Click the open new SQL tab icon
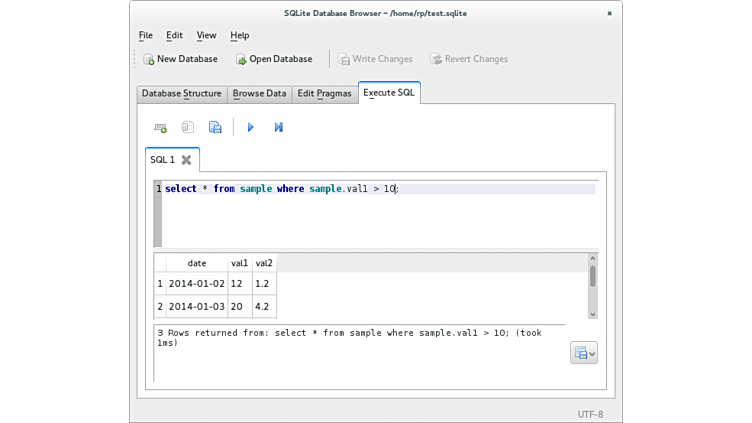Screen dimensions: 752x423 point(160,128)
